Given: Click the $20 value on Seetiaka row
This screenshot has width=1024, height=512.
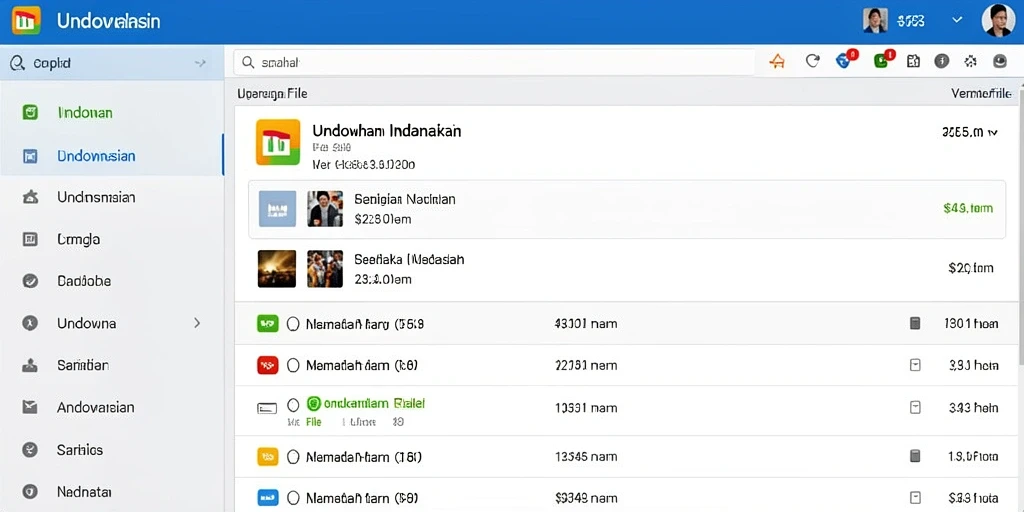Looking at the screenshot, I should click(x=970, y=268).
